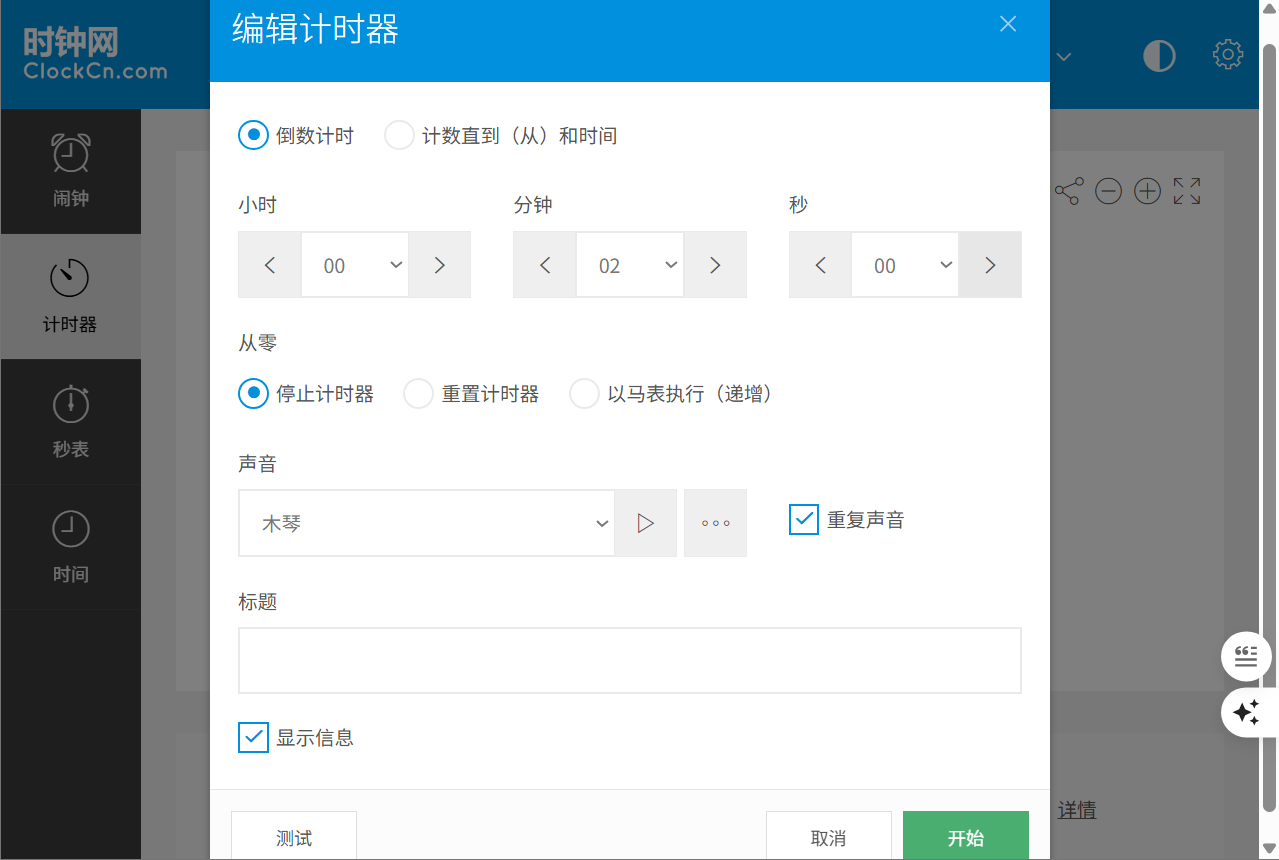
Task: Open settings via the gear icon
Action: click(1228, 55)
